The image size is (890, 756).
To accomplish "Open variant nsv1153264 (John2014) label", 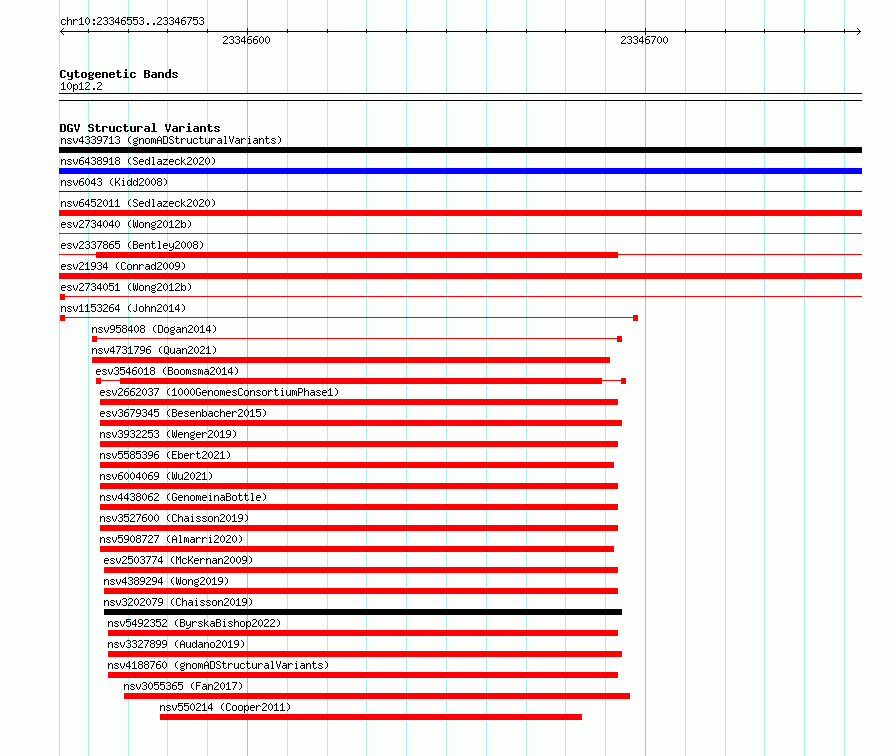I will click(123, 308).
